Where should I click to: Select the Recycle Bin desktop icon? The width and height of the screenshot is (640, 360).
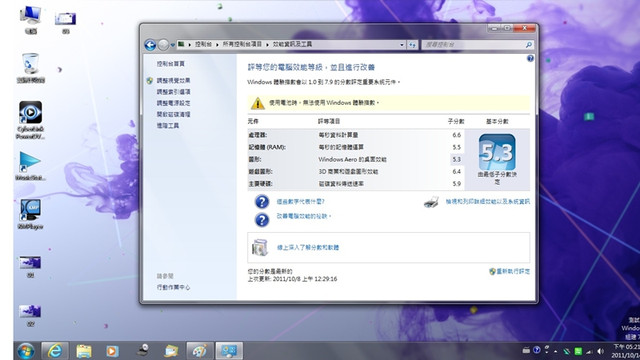click(x=31, y=68)
